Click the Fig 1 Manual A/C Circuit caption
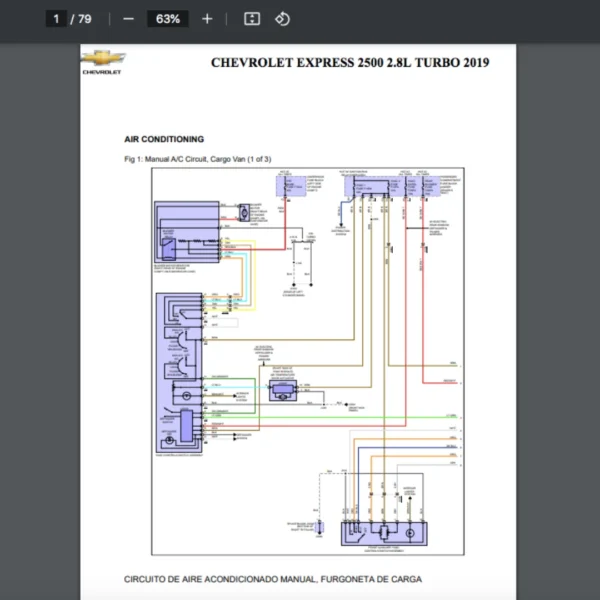 click(x=197, y=159)
